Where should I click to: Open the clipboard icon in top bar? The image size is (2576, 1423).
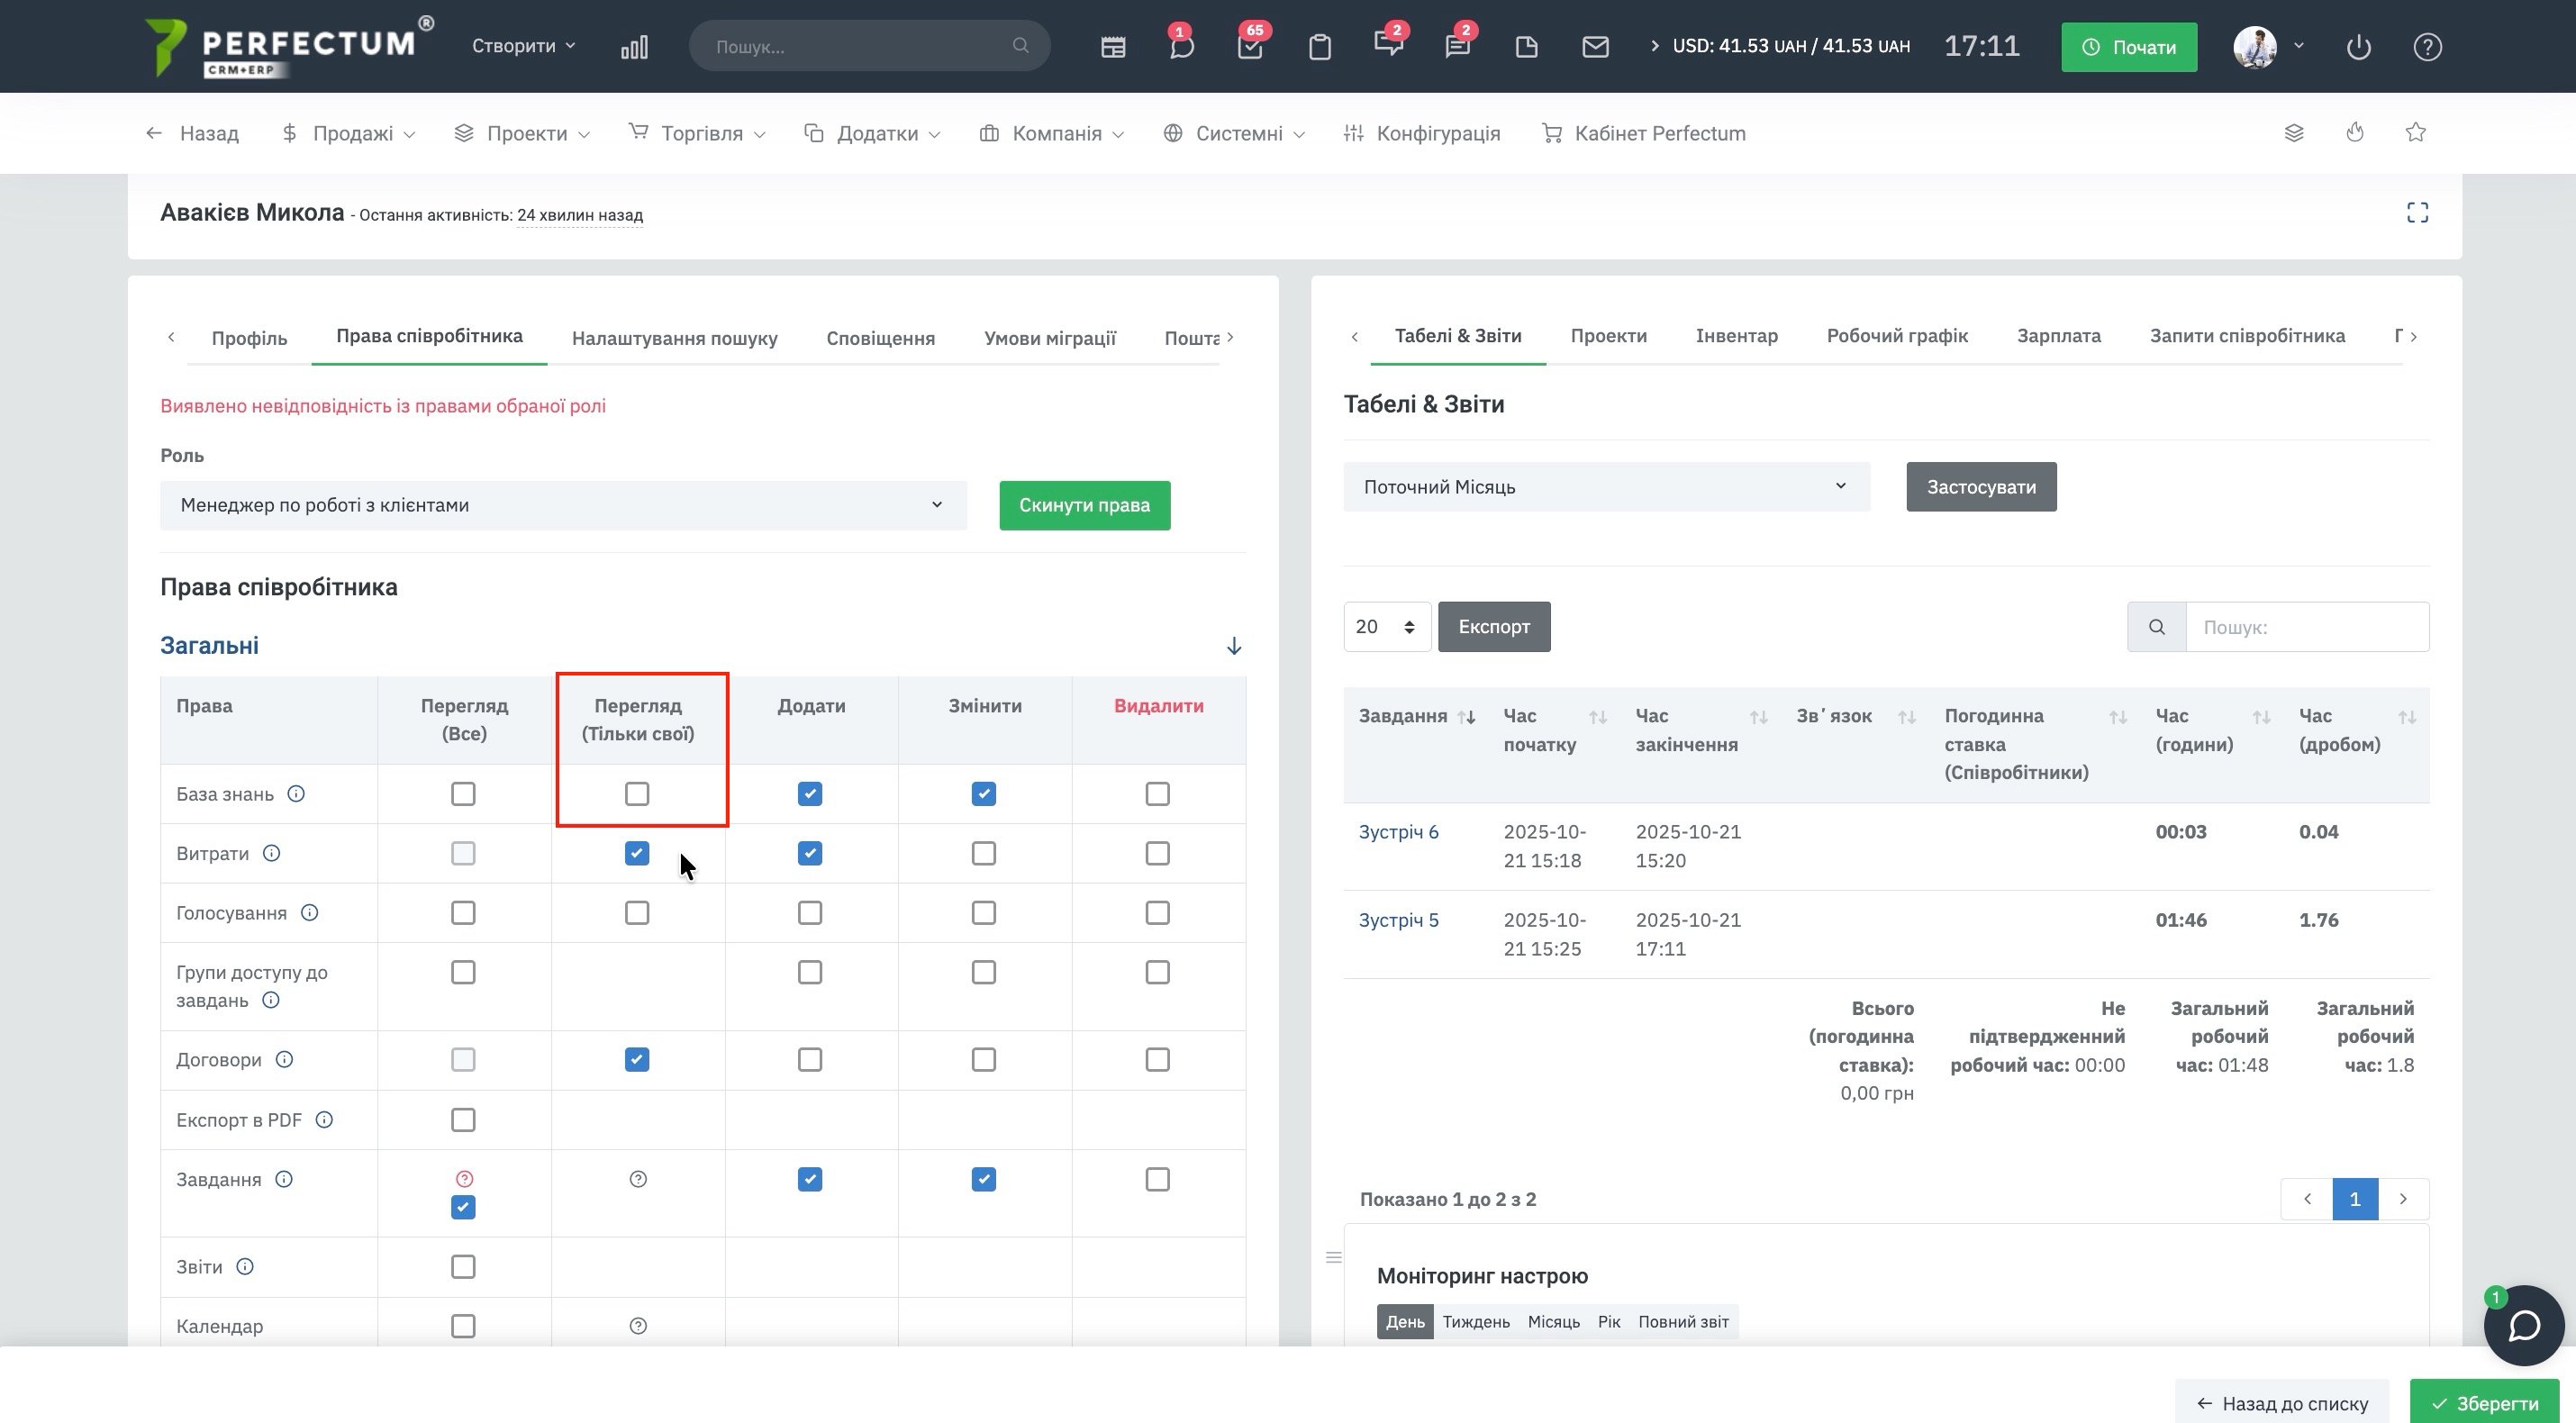pos(1319,47)
